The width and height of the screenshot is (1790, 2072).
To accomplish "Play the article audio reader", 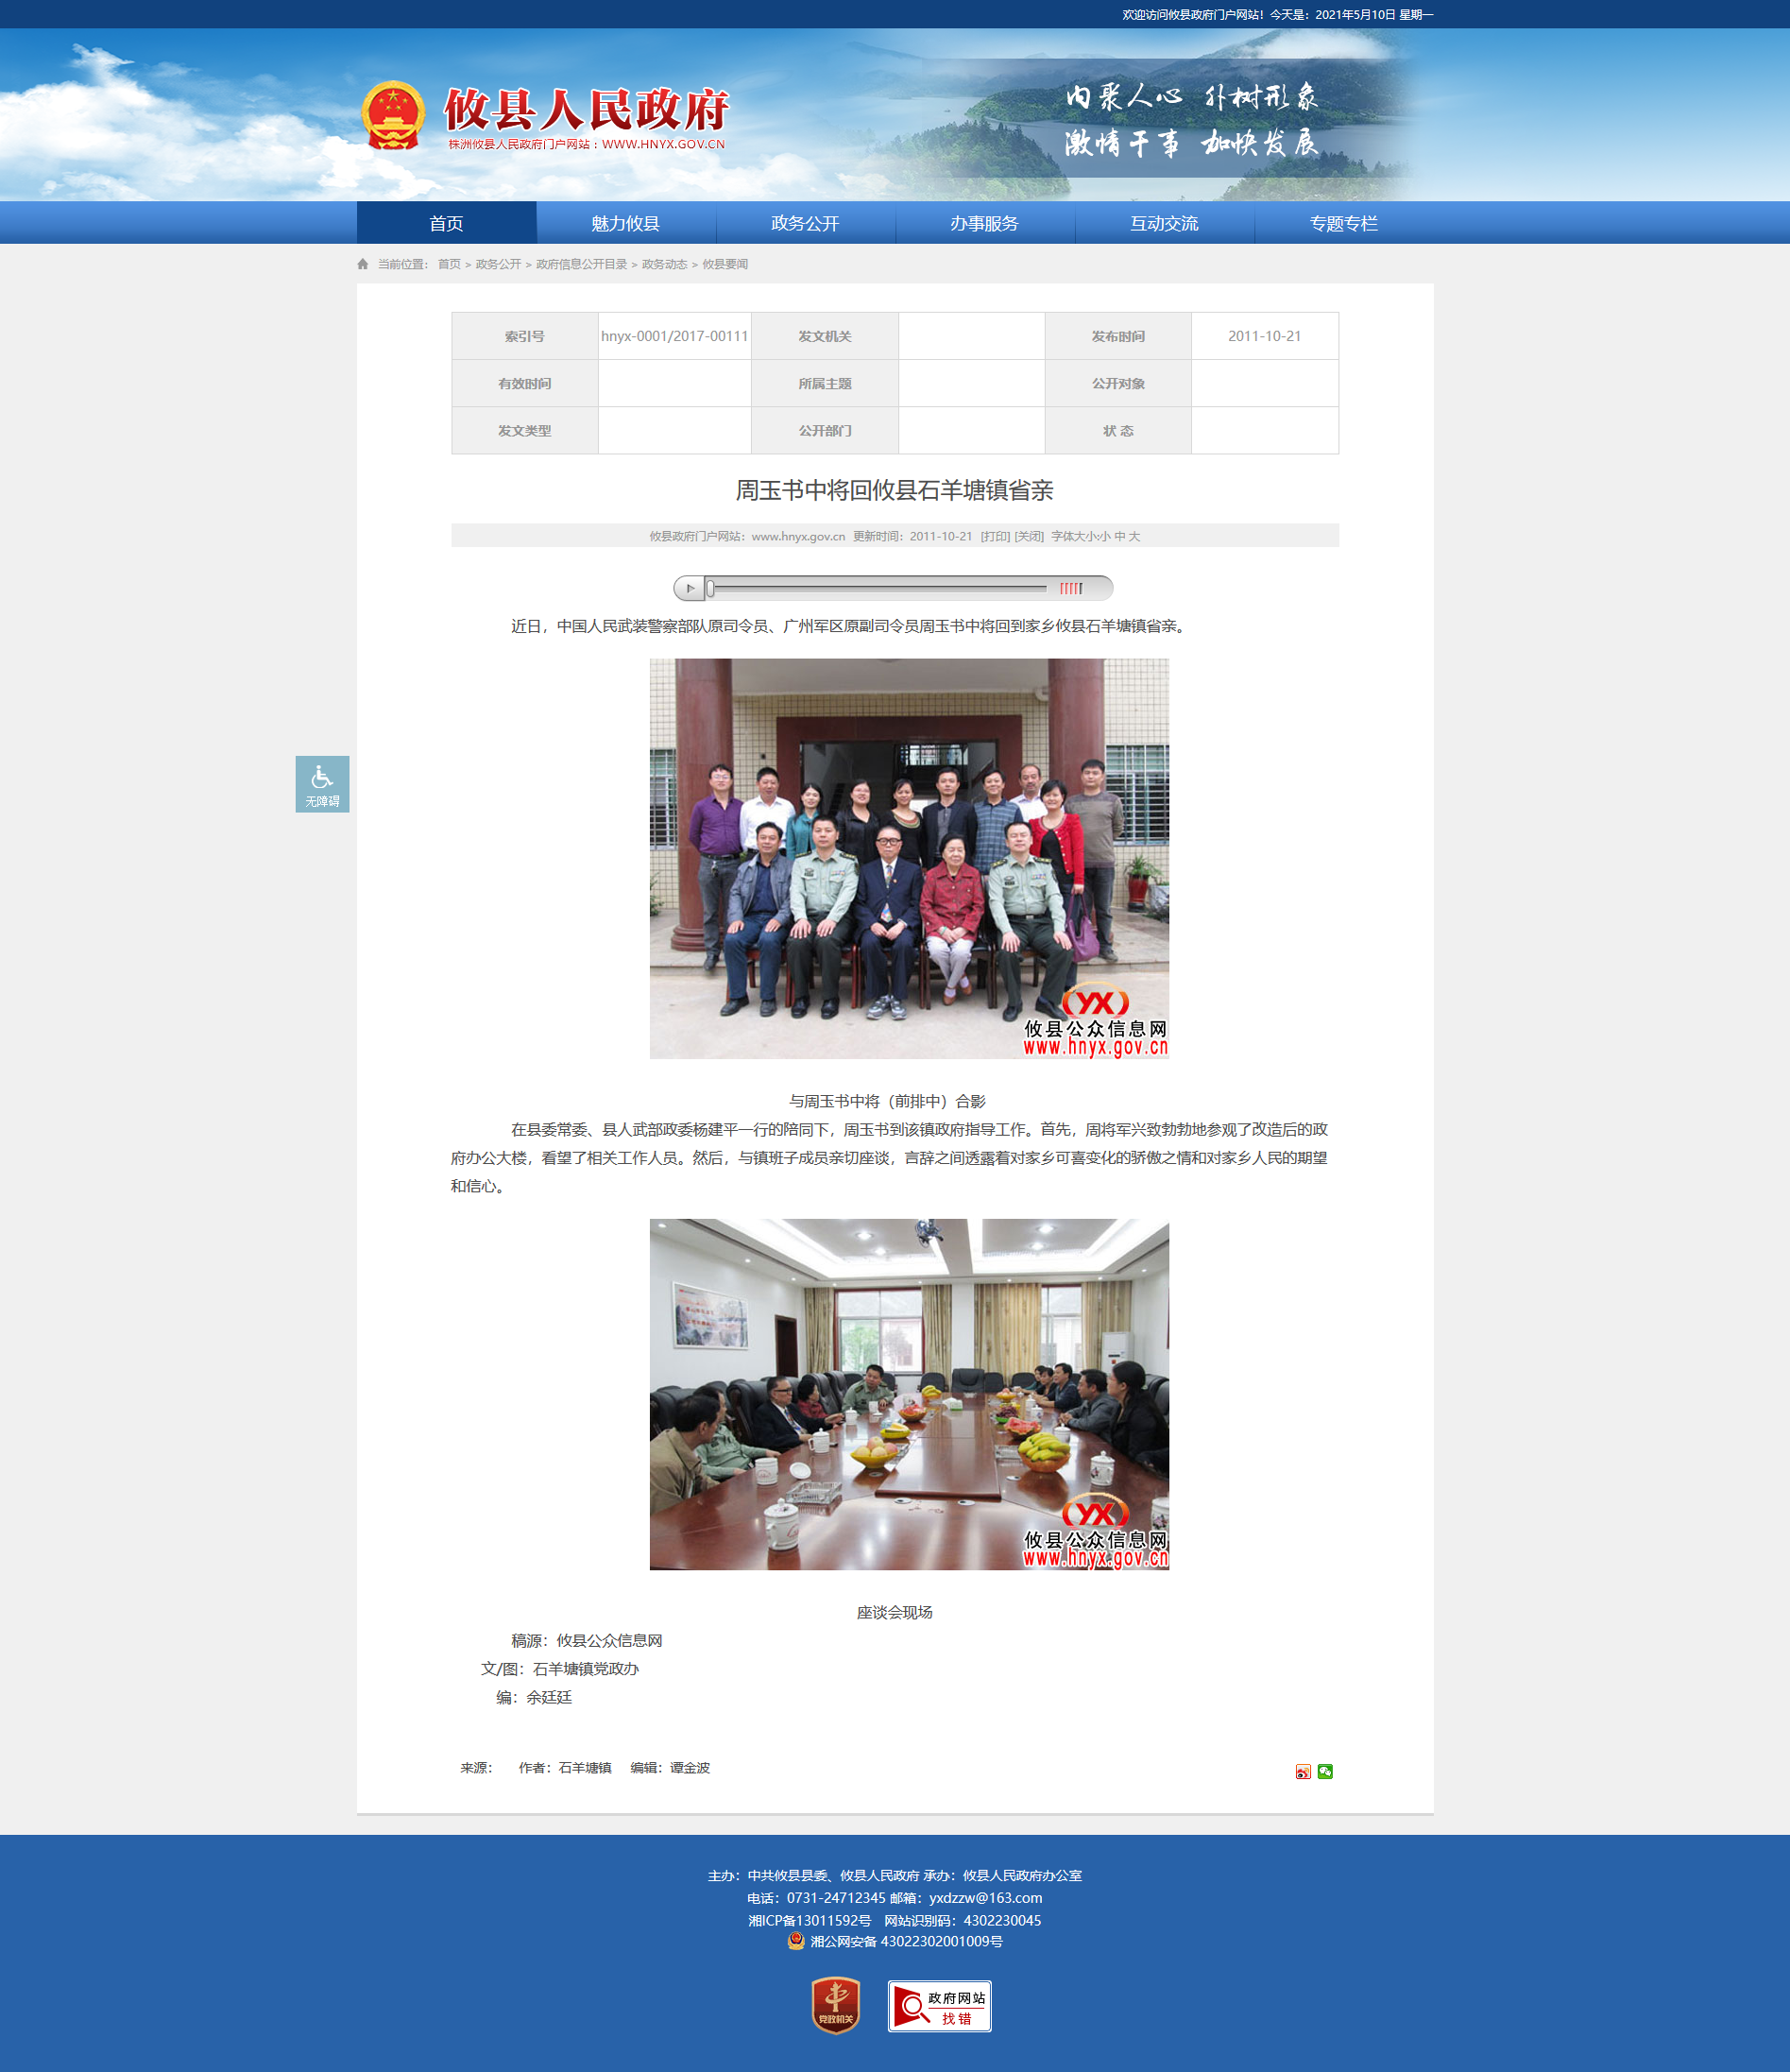I will pyautogui.click(x=689, y=588).
